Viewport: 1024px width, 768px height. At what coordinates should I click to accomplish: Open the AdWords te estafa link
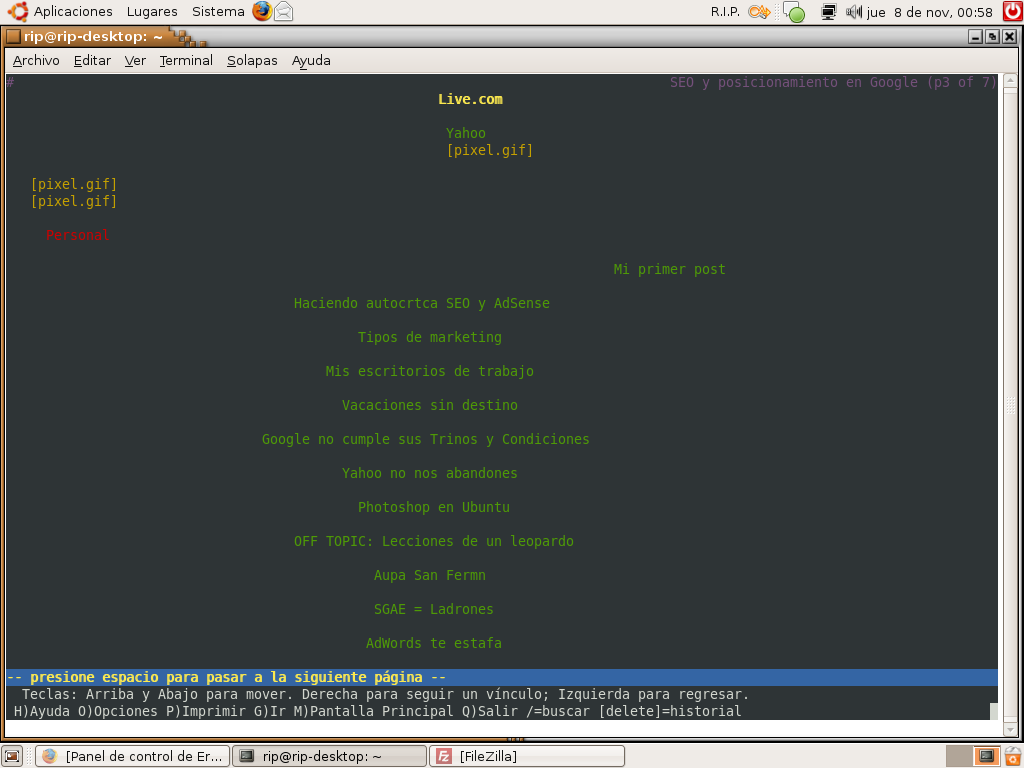(x=434, y=643)
